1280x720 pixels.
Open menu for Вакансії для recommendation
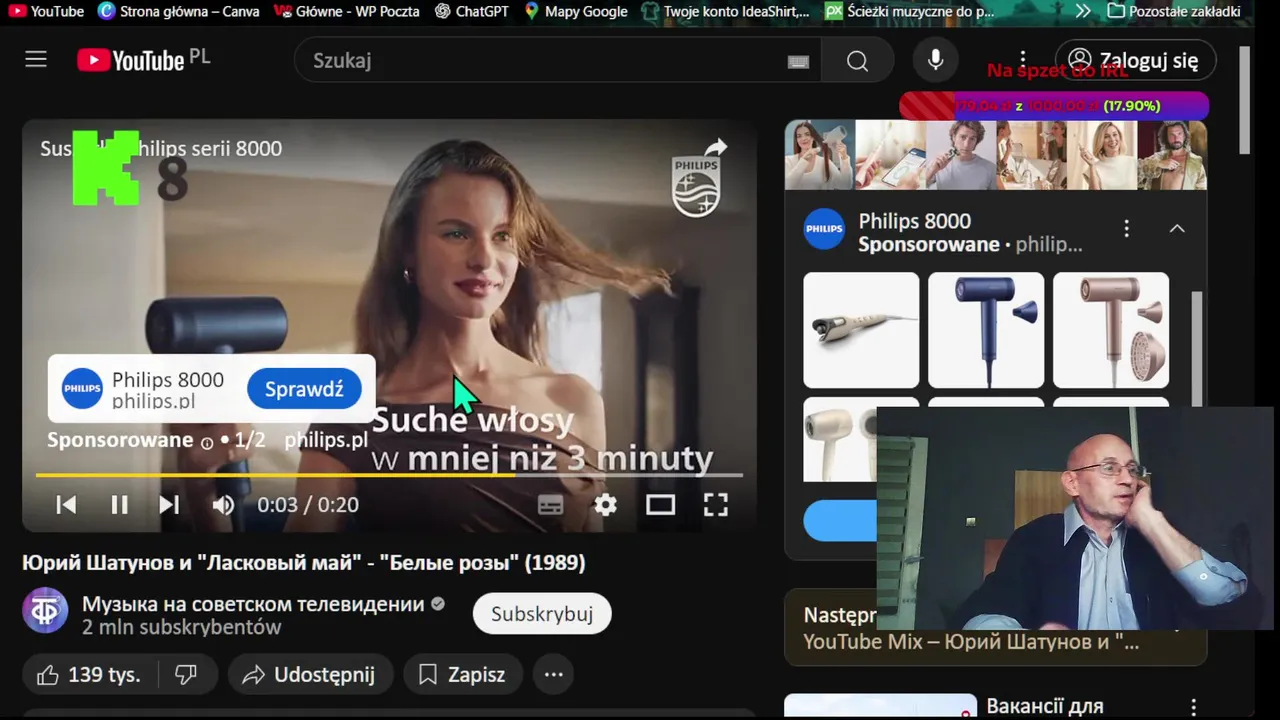[1192, 707]
